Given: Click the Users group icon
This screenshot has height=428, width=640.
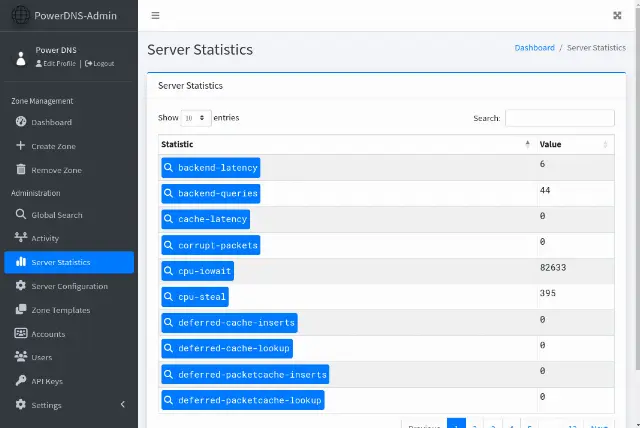Looking at the screenshot, I should (21, 356).
